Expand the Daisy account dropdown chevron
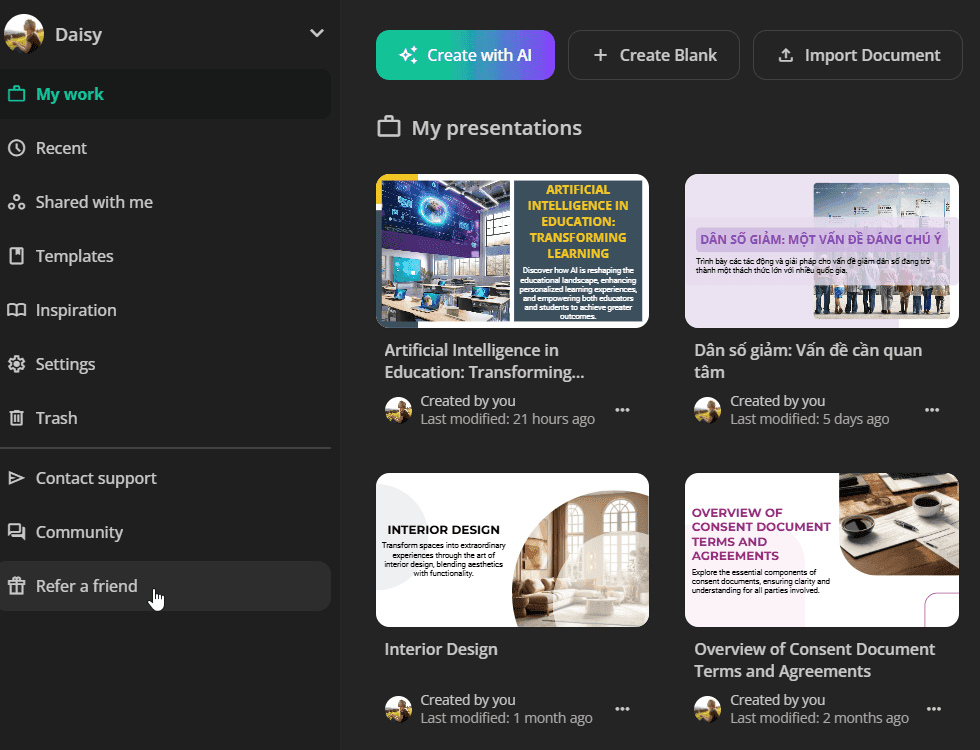980x750 pixels. [x=317, y=33]
